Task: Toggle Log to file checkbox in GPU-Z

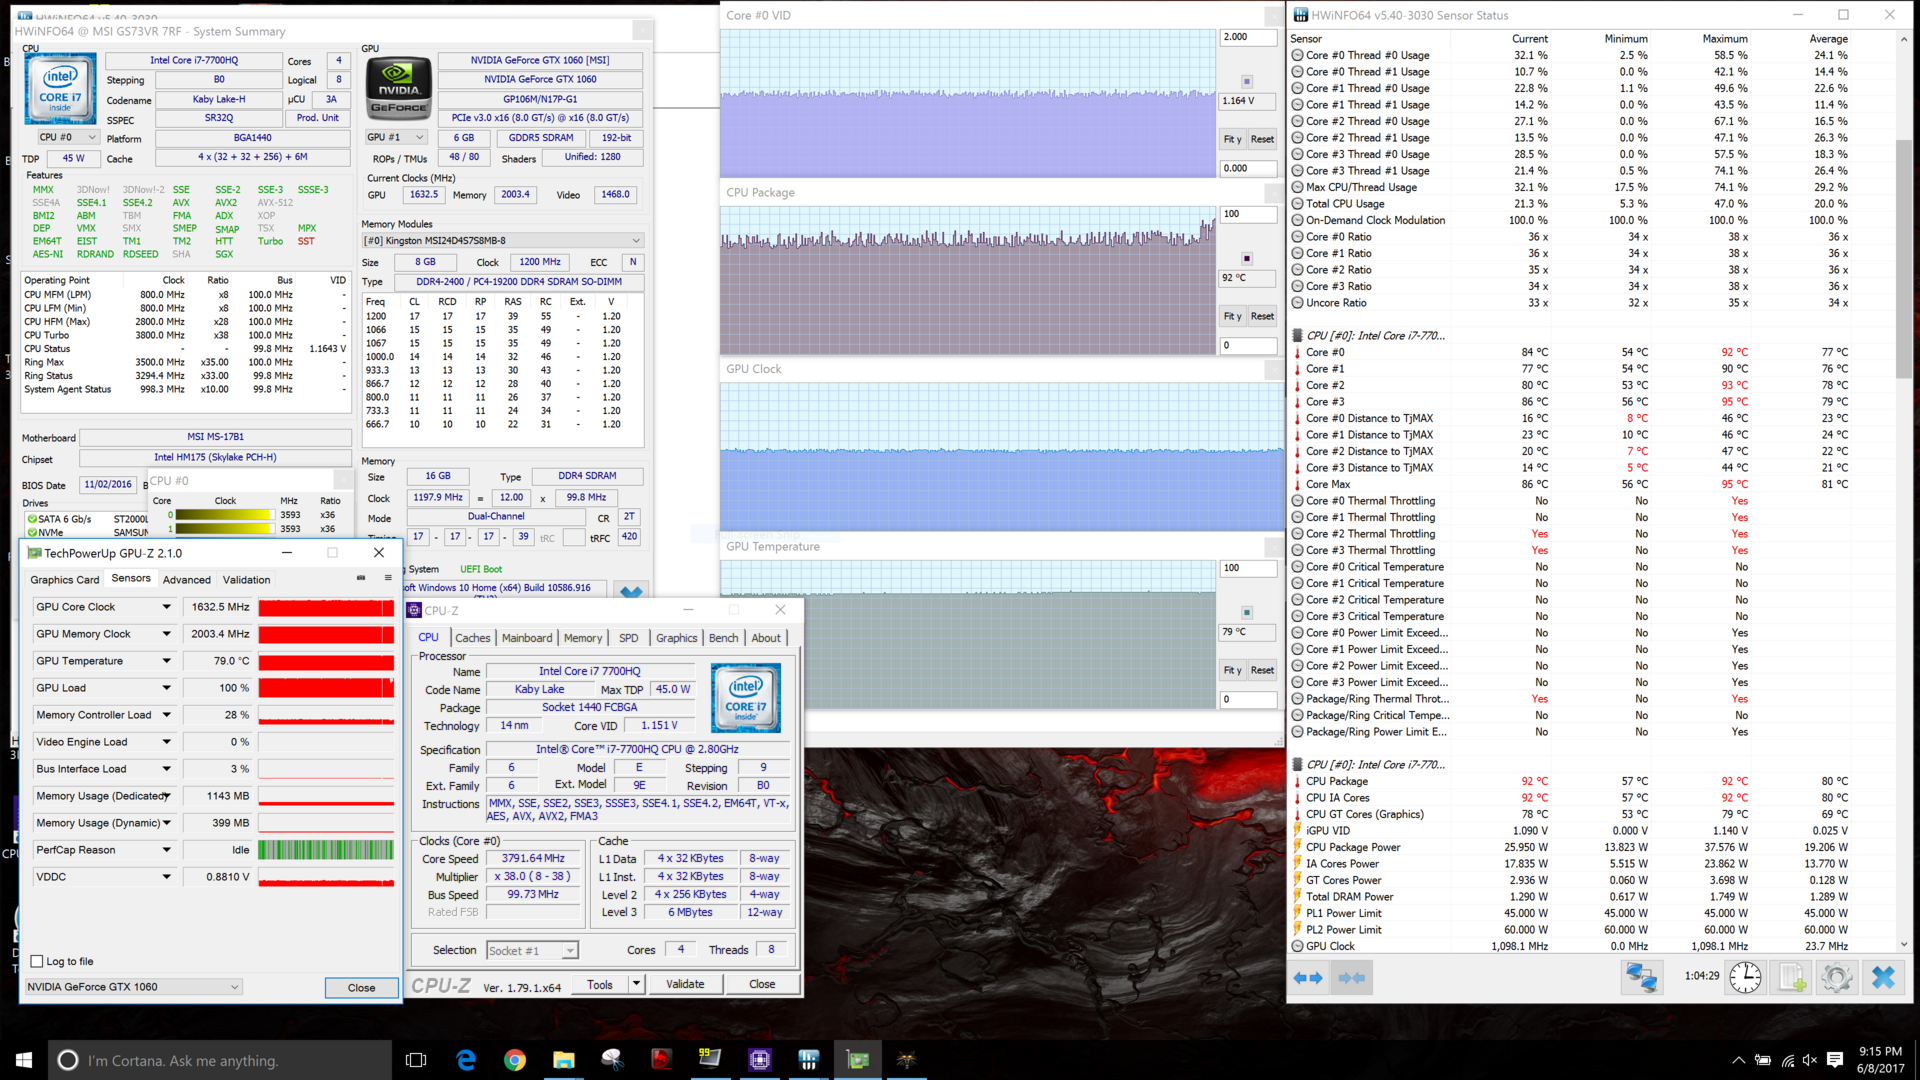Action: point(37,961)
